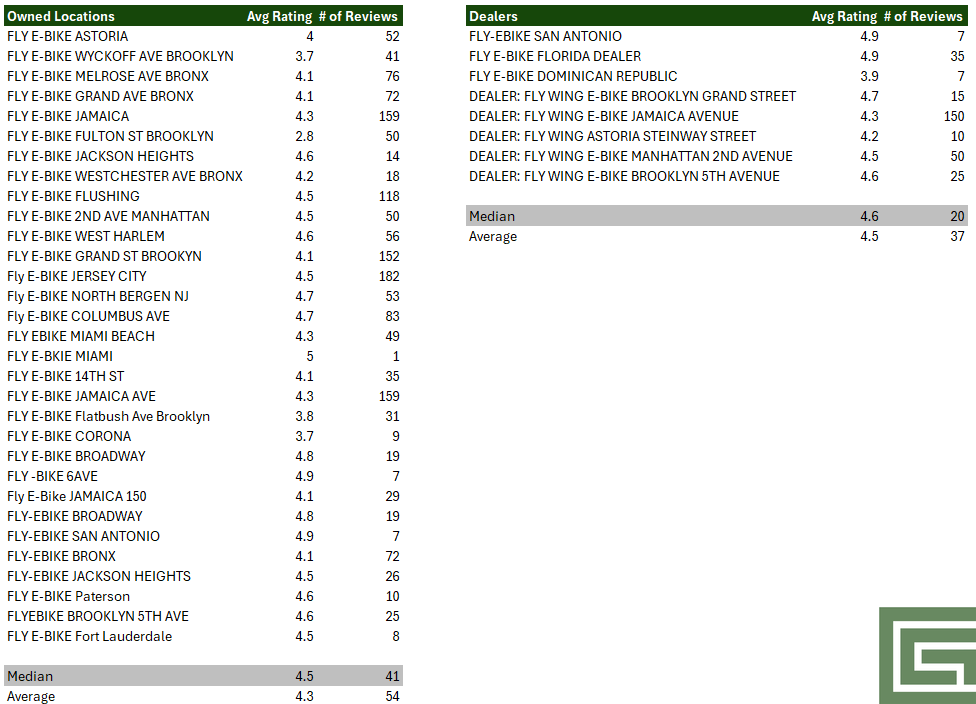This screenshot has width=976, height=704.
Task: Click the Average label in Dealers table
Action: pos(493,236)
